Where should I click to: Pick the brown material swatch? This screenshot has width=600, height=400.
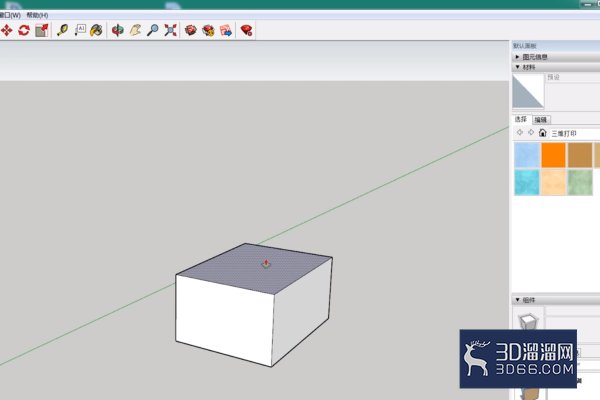[580, 155]
